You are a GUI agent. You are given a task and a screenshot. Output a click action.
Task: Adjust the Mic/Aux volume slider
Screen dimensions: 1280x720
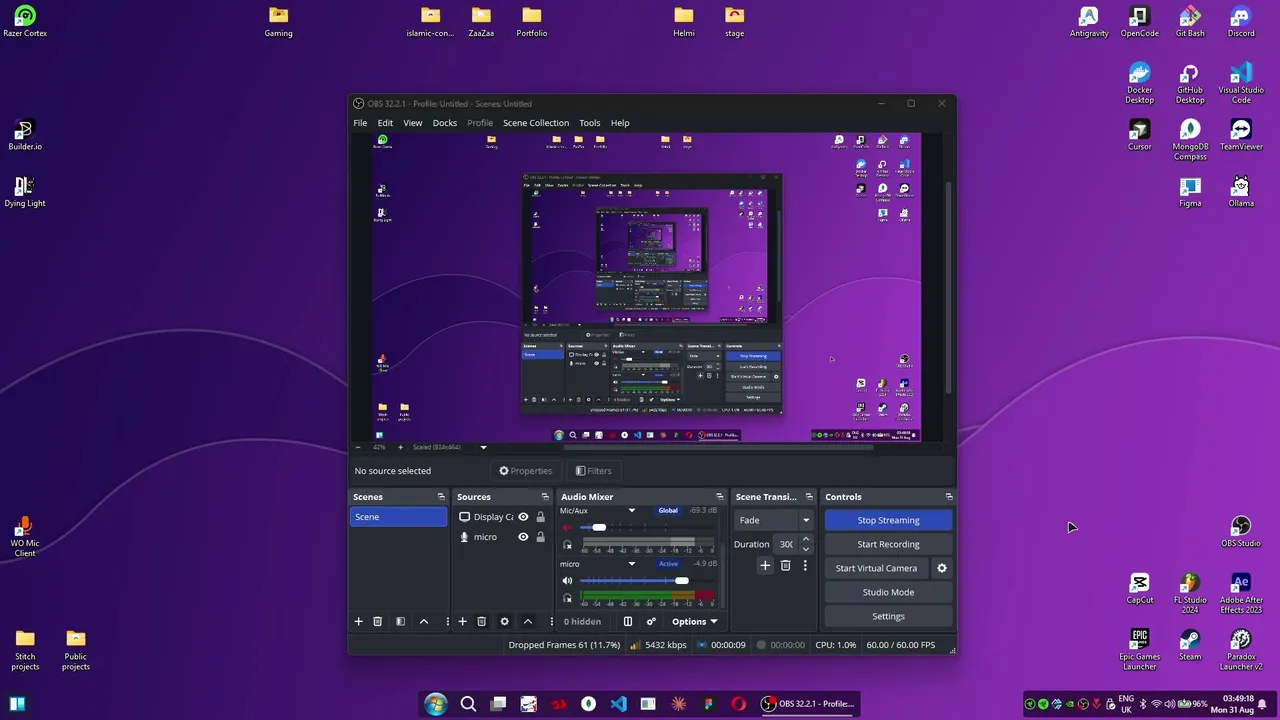coord(599,527)
